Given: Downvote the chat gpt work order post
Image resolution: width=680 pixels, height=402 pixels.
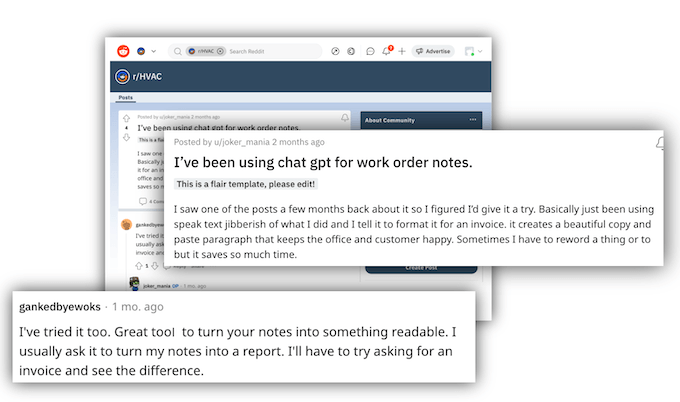Looking at the screenshot, I should point(126,138).
